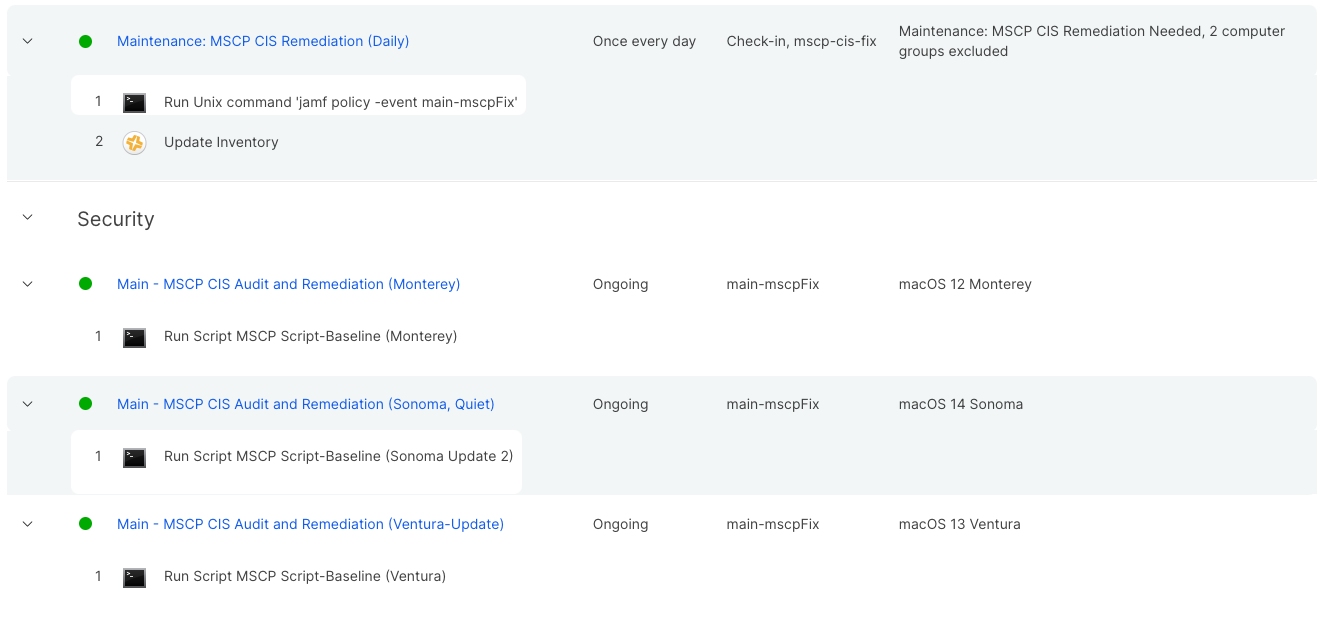Collapse the Security category section

click(28, 218)
